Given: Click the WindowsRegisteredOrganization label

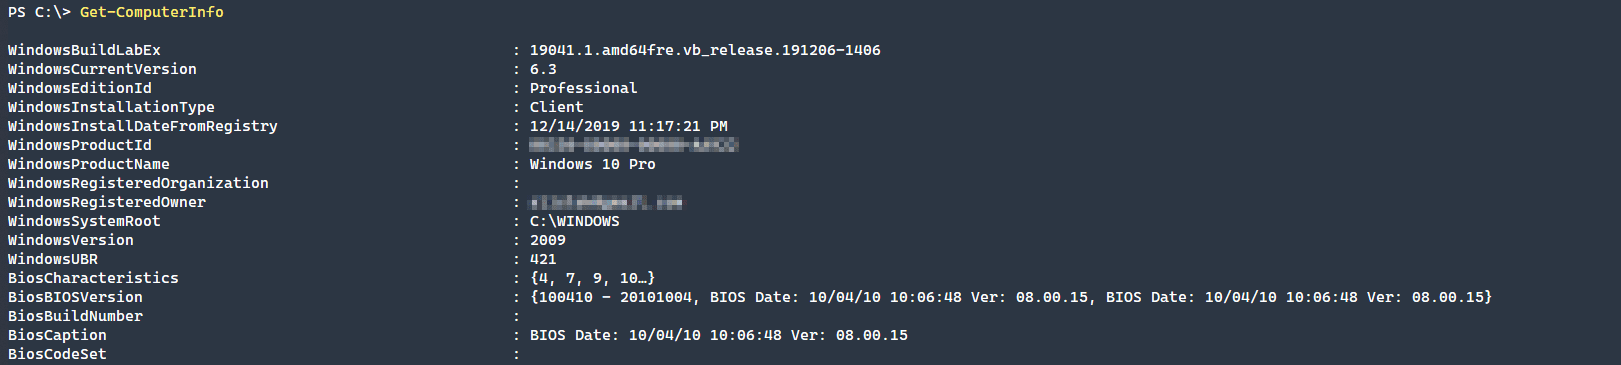Looking at the screenshot, I should (x=138, y=183).
